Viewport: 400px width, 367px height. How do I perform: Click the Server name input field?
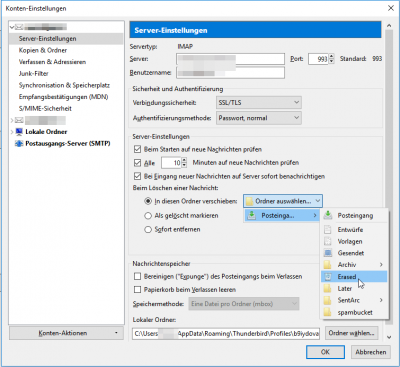click(x=230, y=59)
